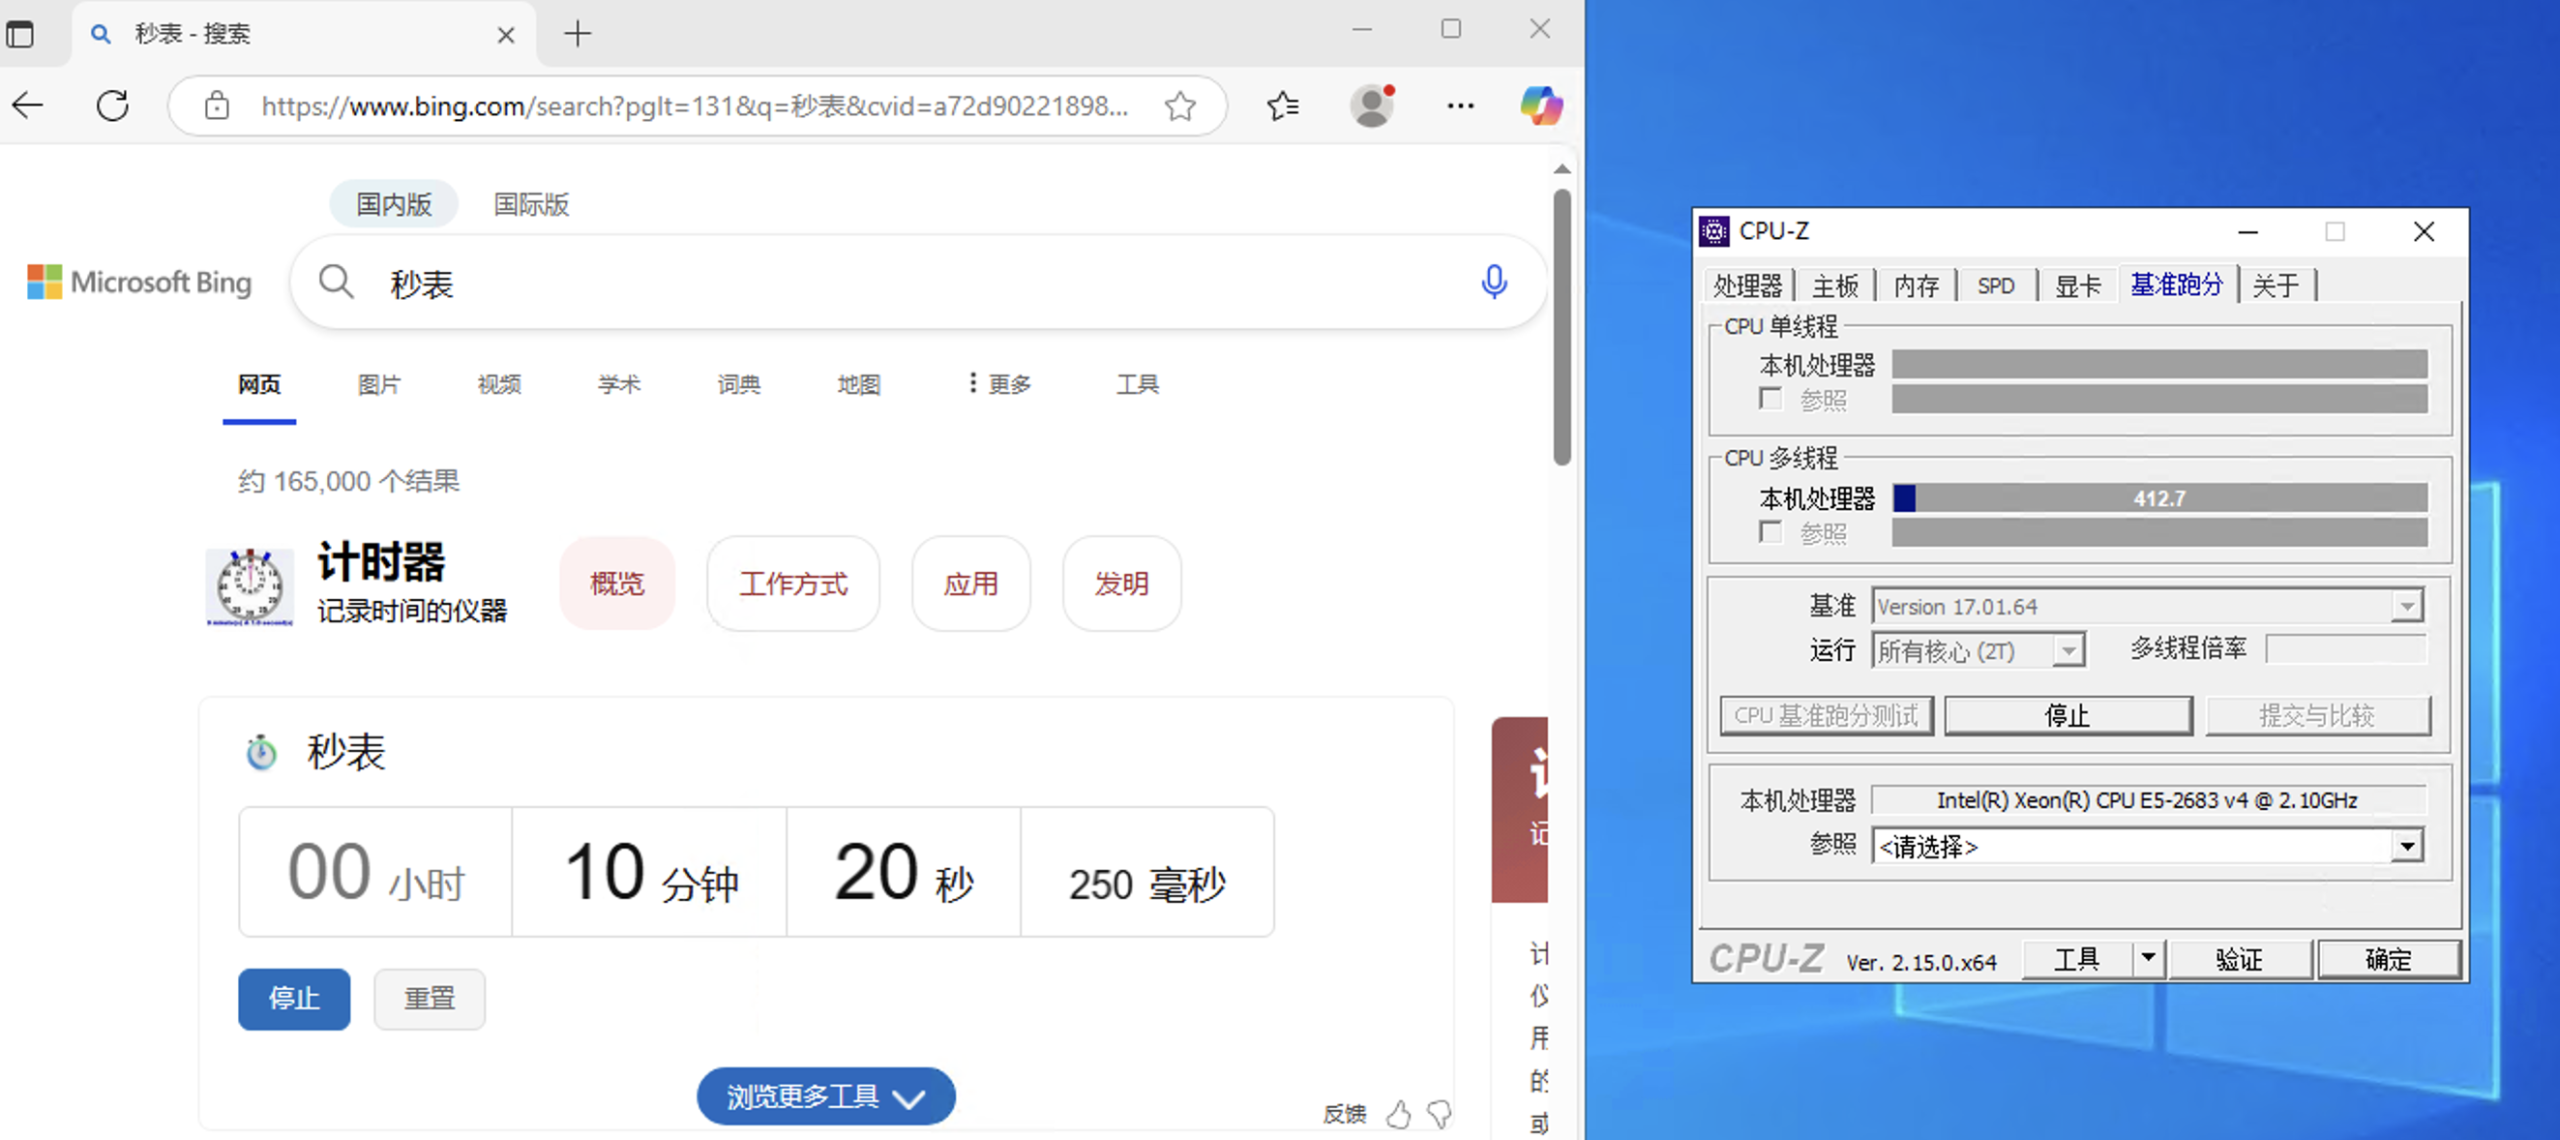This screenshot has height=1140, width=2560.
Task: Click the multi-thread 412.7 progress bar
Action: coord(2159,498)
